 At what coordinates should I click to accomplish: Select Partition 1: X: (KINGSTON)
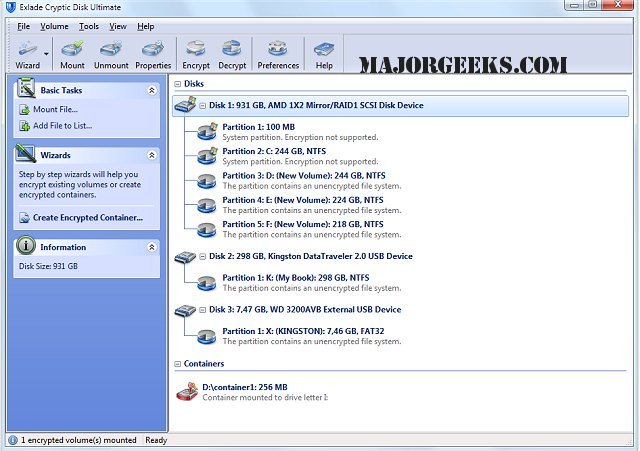tap(303, 331)
